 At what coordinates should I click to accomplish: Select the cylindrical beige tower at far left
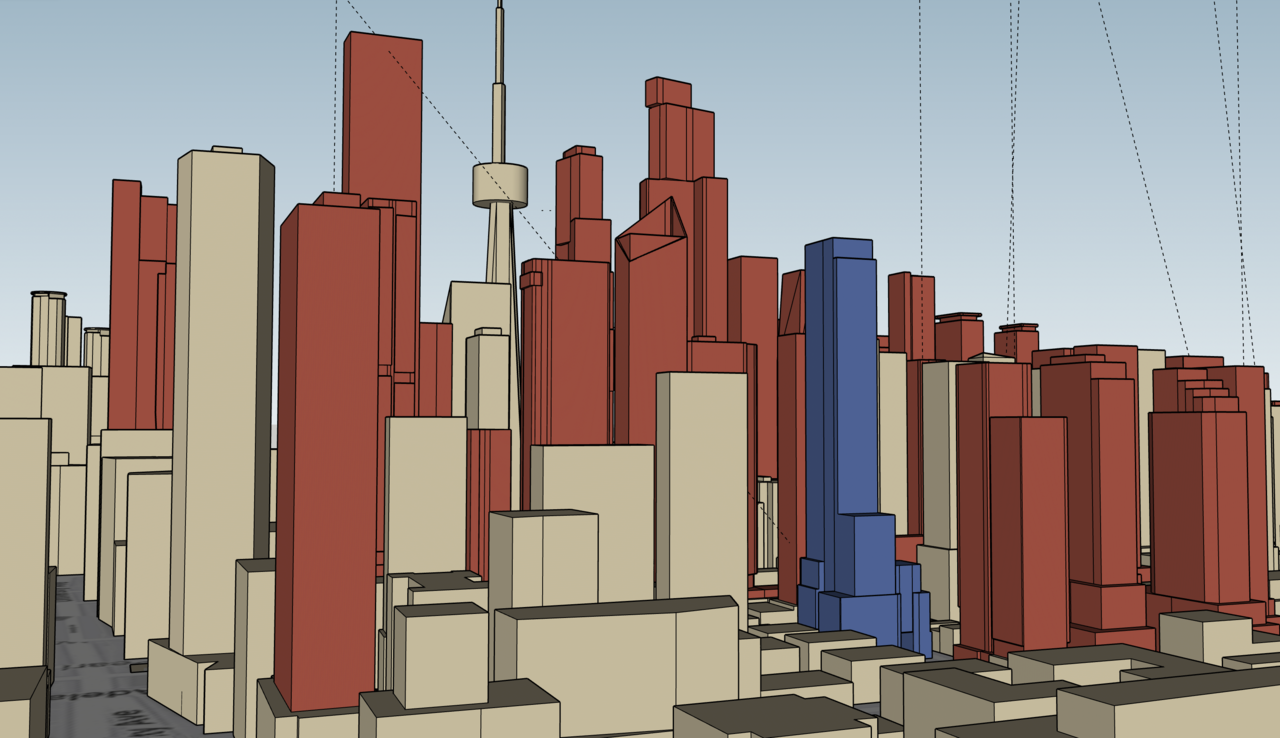pos(47,328)
